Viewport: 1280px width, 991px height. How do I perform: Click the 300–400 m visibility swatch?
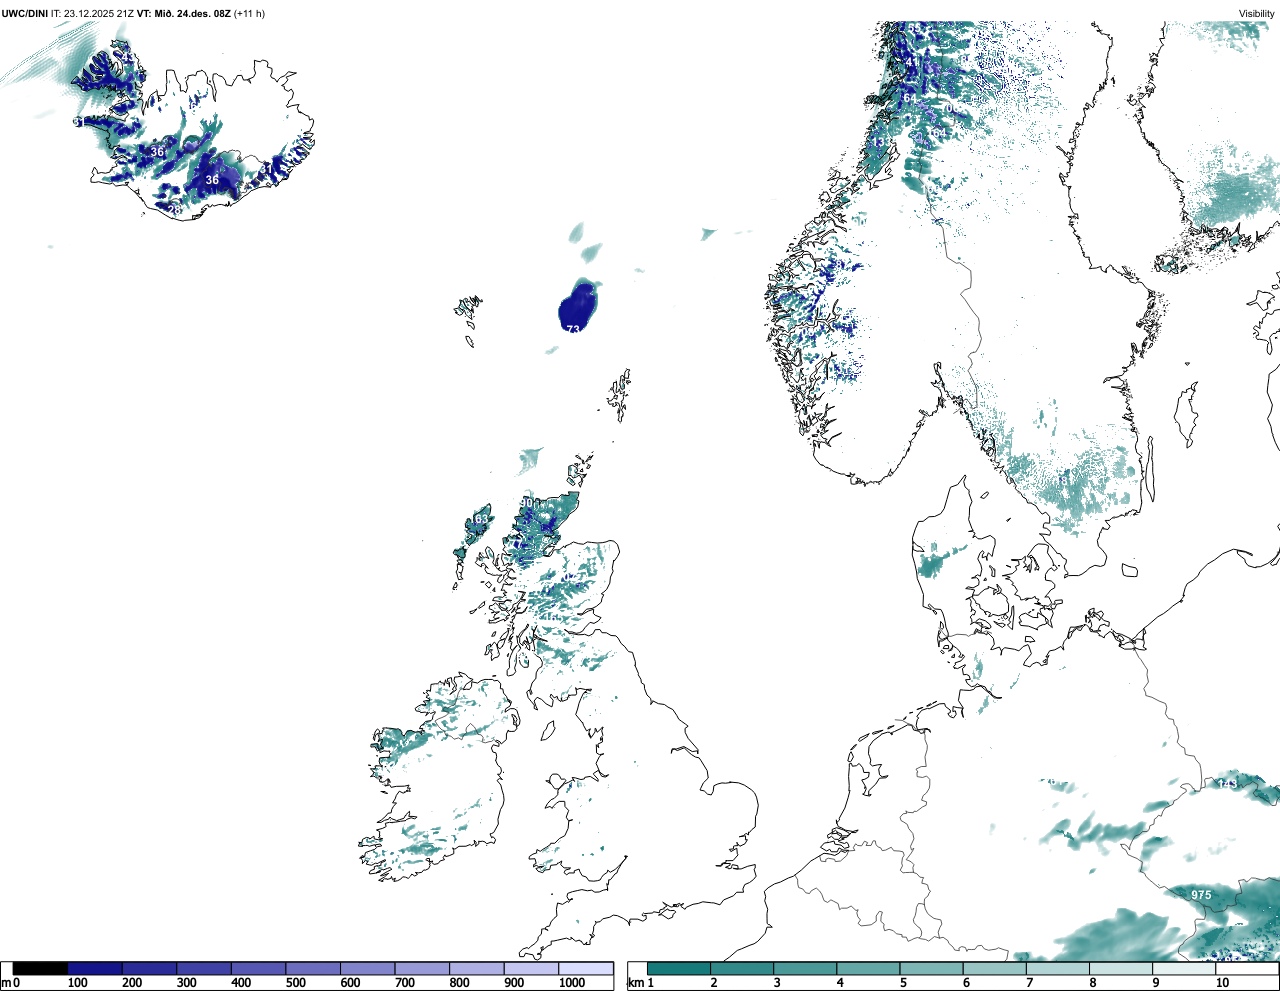pyautogui.click(x=204, y=968)
